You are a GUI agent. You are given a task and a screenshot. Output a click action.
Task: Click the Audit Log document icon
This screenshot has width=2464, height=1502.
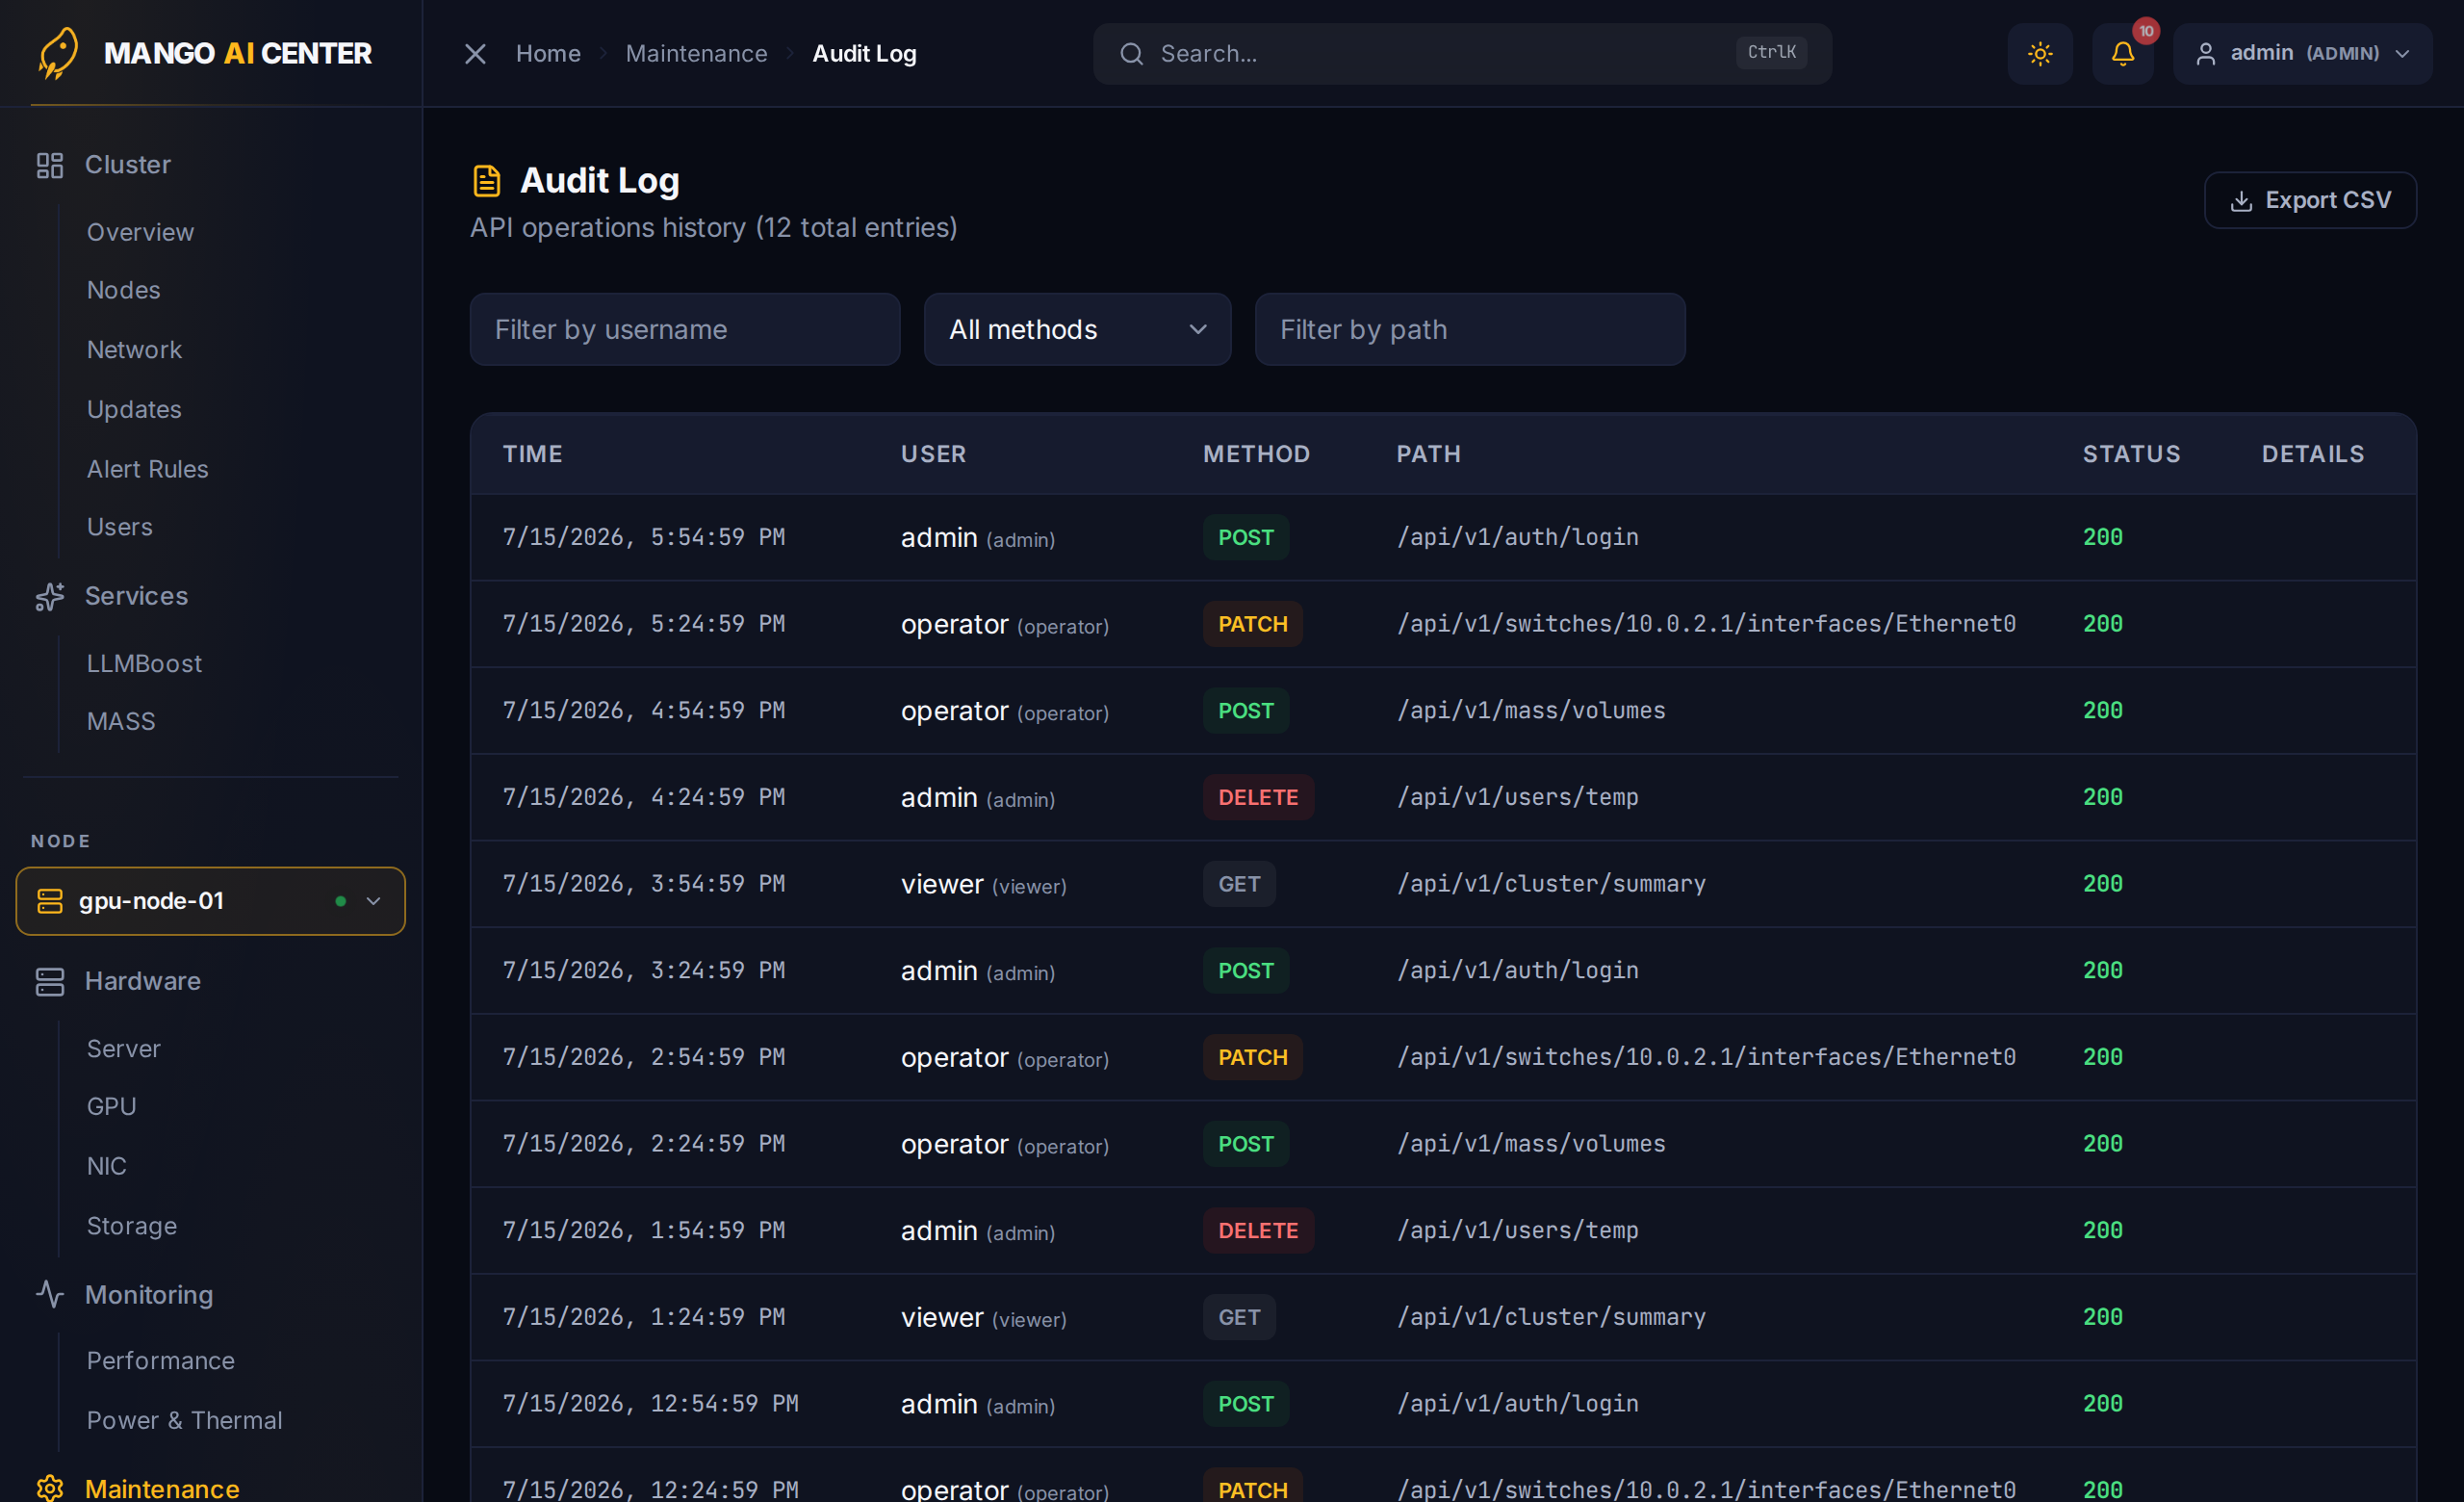click(x=487, y=181)
